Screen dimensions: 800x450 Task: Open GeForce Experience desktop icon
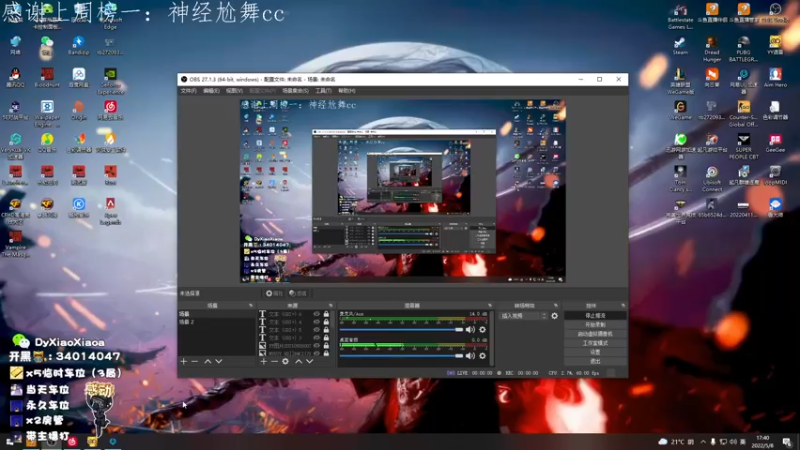[110, 82]
